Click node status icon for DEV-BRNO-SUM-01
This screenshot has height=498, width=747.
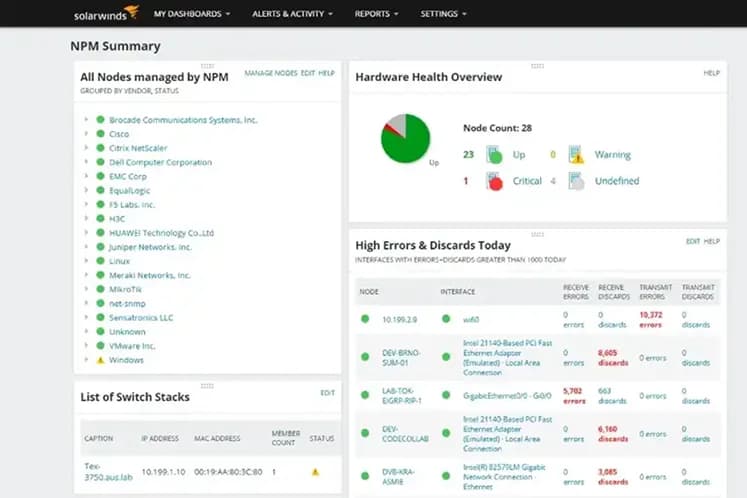point(365,356)
